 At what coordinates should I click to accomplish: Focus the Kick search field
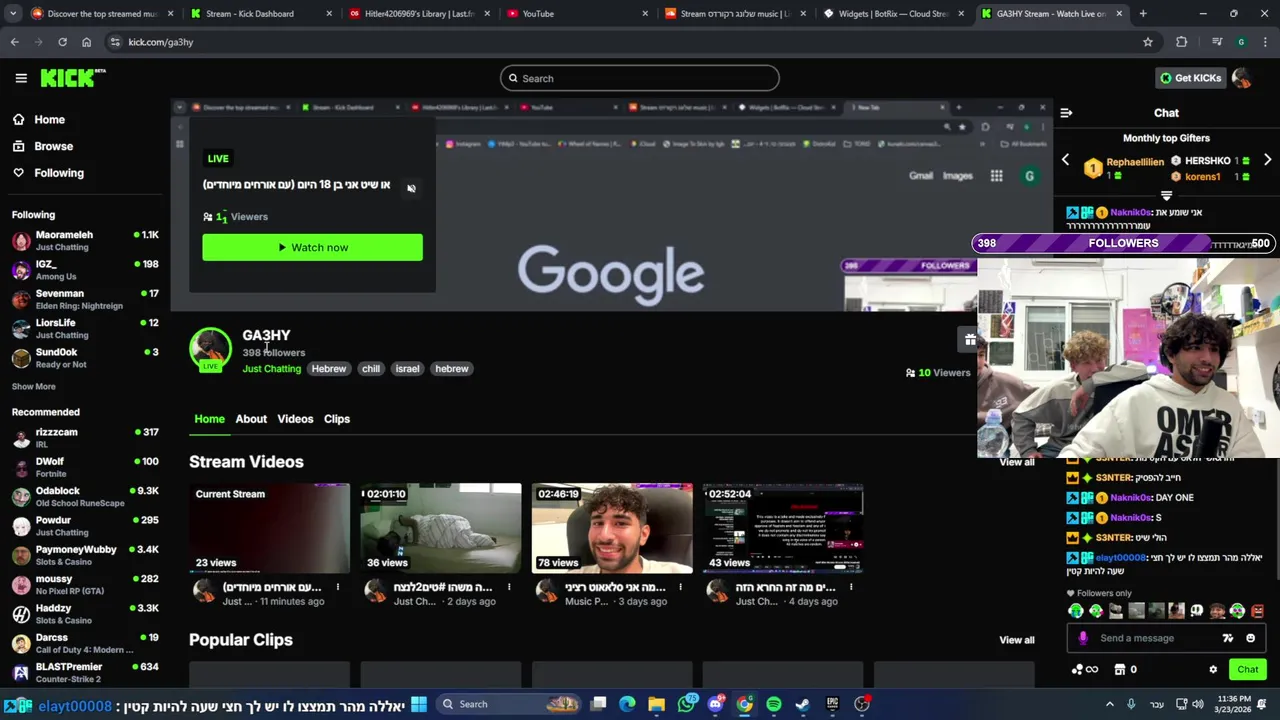640,78
